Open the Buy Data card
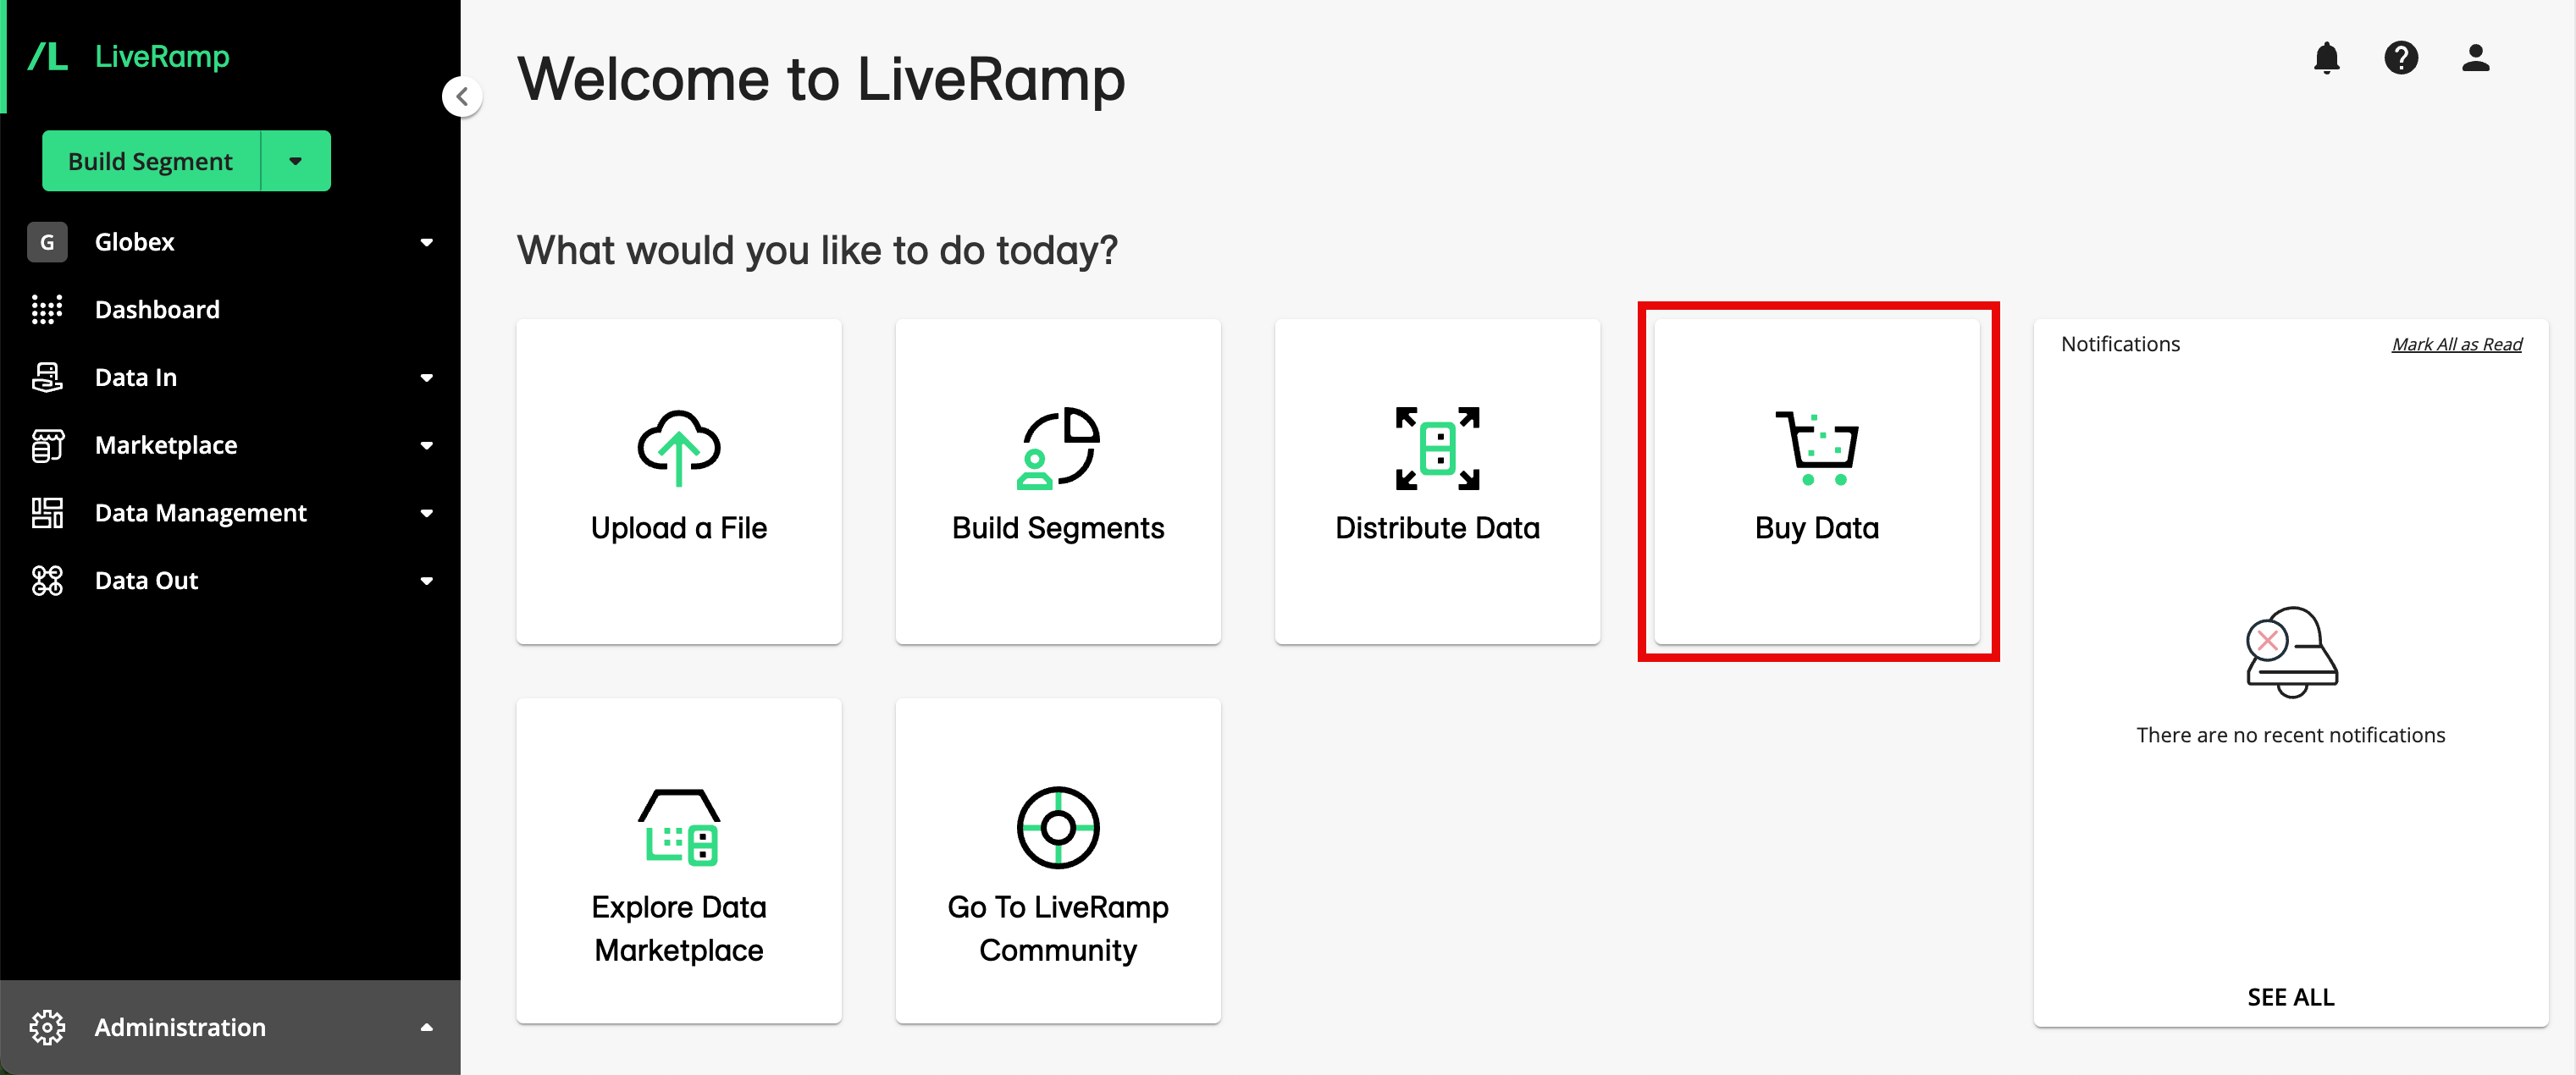This screenshot has height=1075, width=2576. 1817,481
